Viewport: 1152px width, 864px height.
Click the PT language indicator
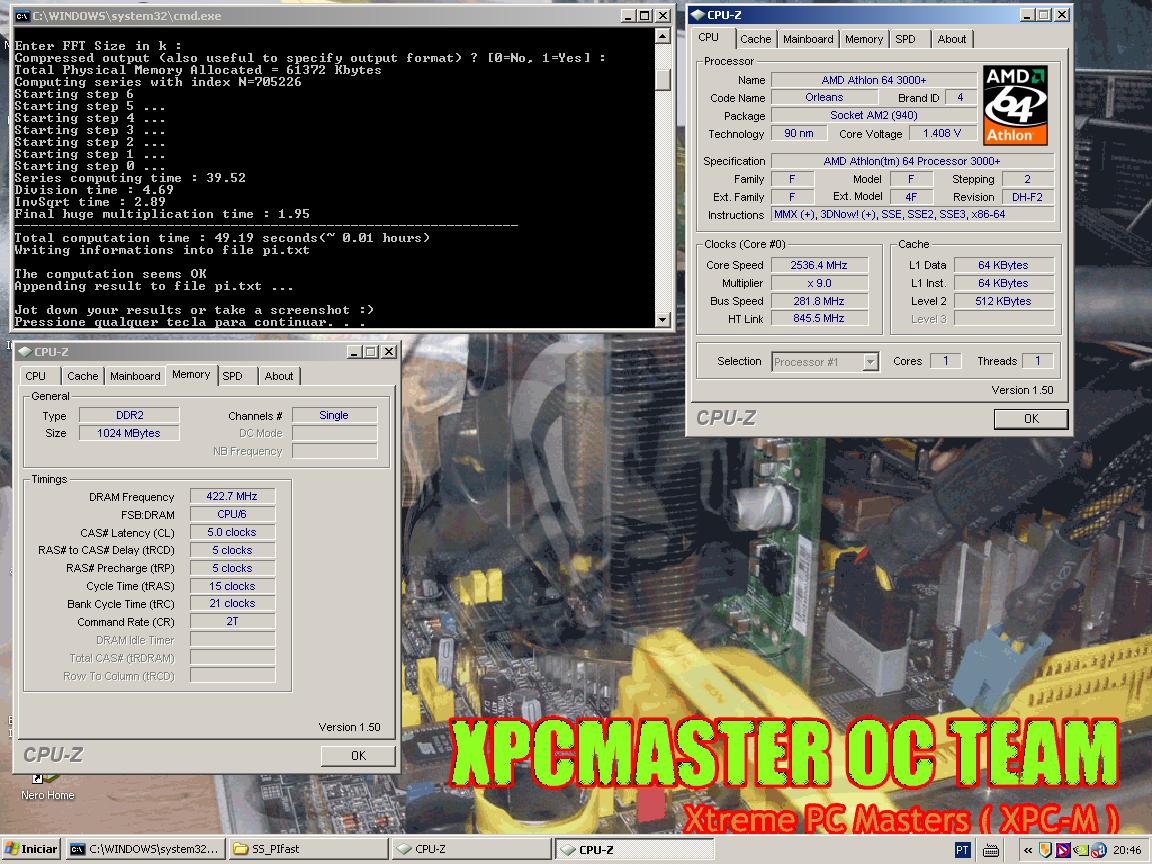pyautogui.click(x=962, y=850)
